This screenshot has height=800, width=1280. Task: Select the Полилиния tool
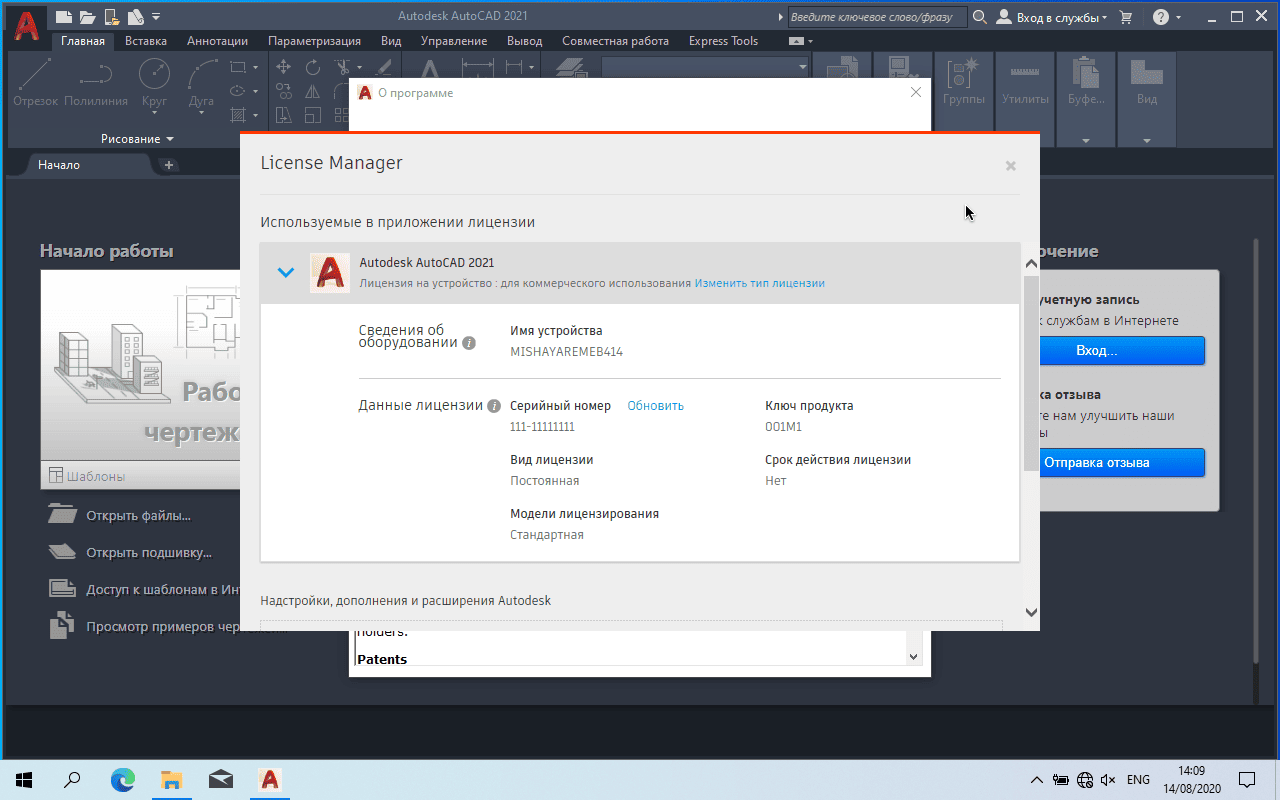(96, 82)
